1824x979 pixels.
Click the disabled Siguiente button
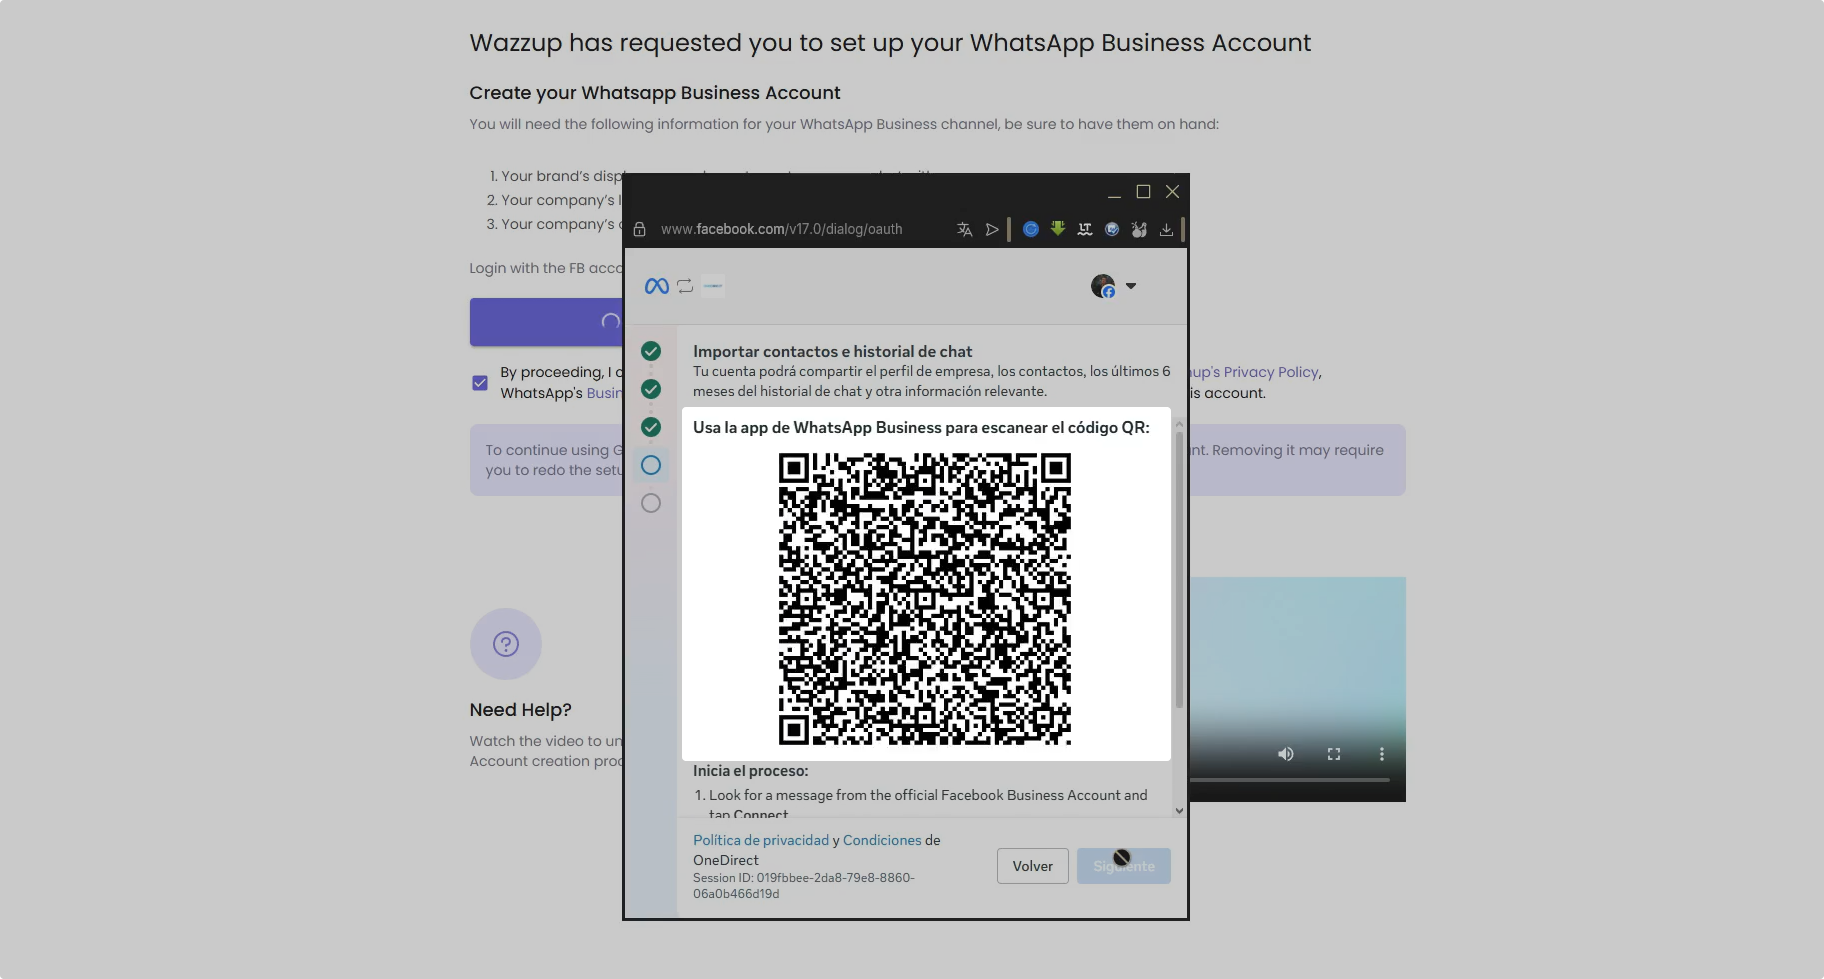[1124, 866]
